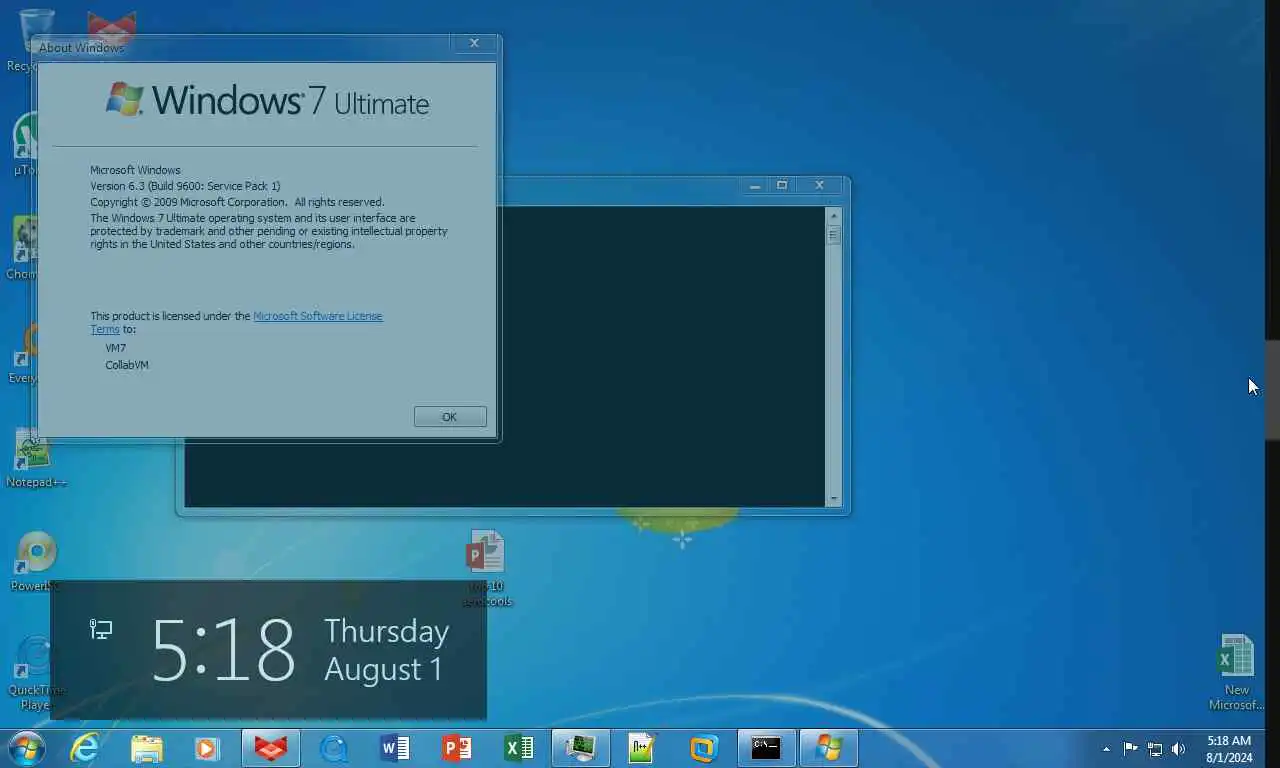The width and height of the screenshot is (1280, 768).
Task: Switch to the monitor-with-green-graph taskbar button
Action: point(580,748)
